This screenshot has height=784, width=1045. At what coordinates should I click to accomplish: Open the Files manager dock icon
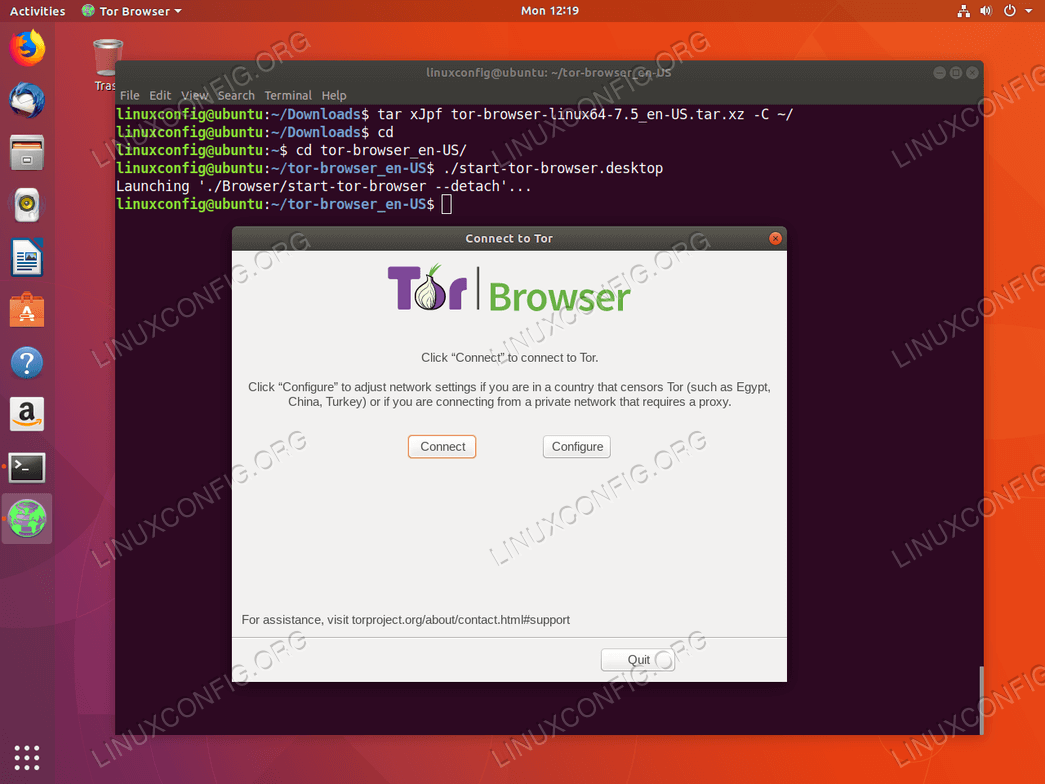(x=27, y=153)
